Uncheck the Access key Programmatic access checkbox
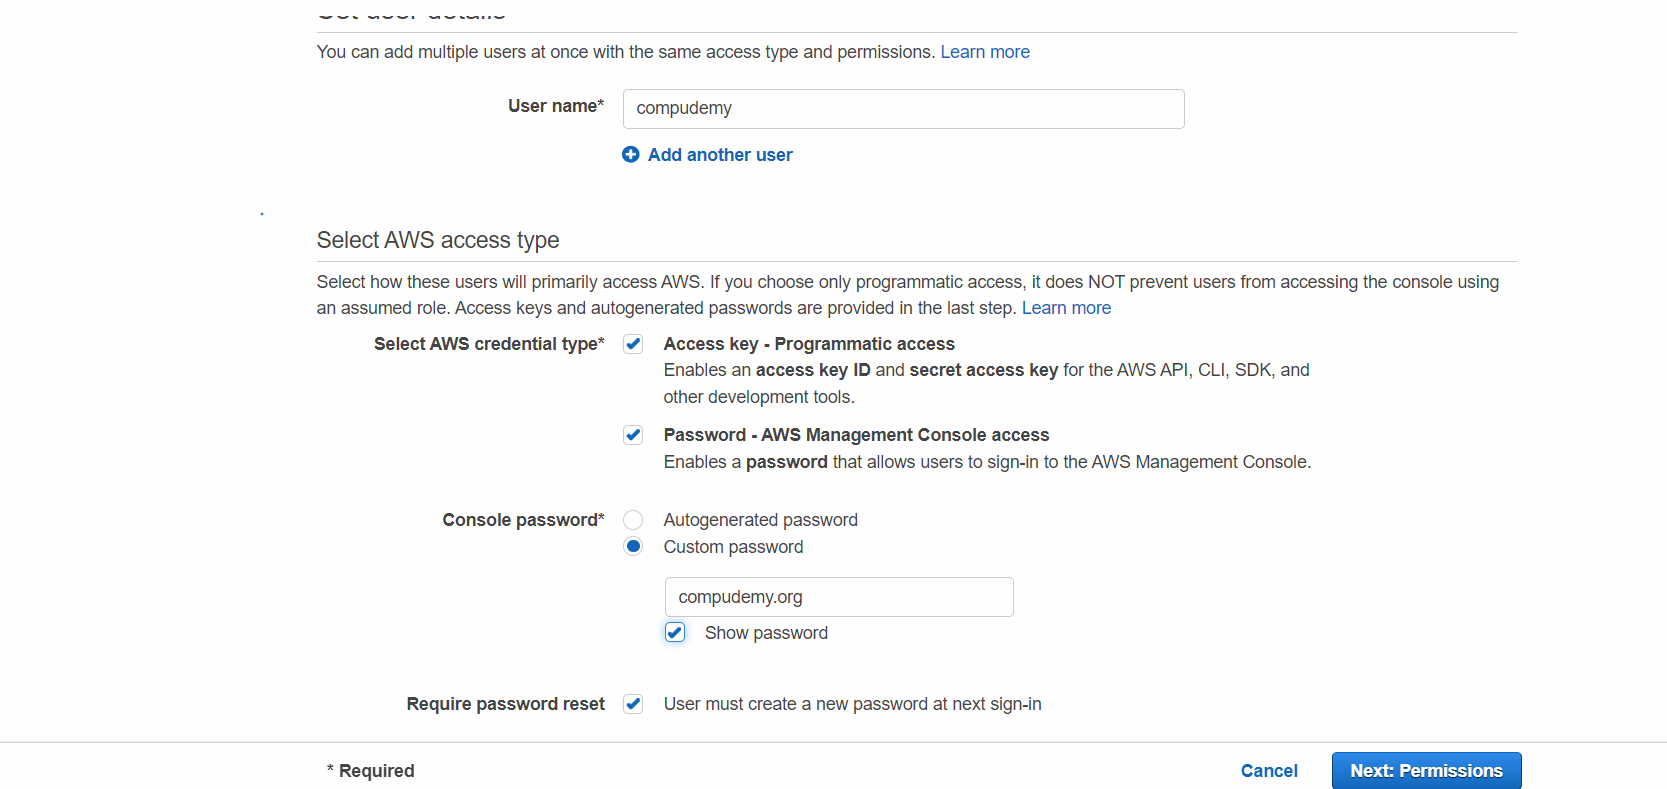 (633, 344)
